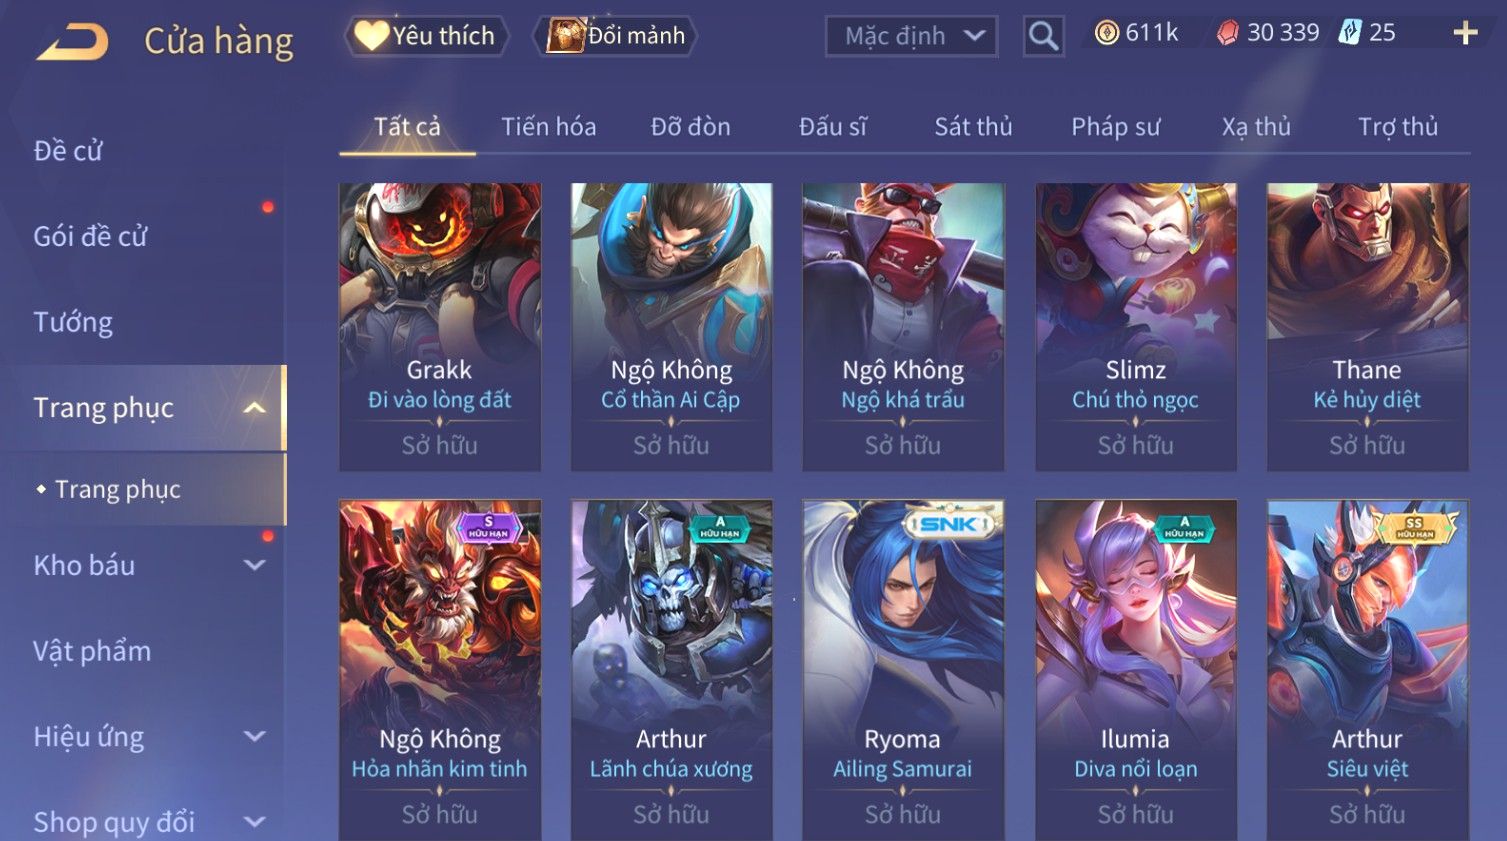Expand the Kho báu sidebar section
Screen dimensions: 1507x841
click(x=254, y=565)
